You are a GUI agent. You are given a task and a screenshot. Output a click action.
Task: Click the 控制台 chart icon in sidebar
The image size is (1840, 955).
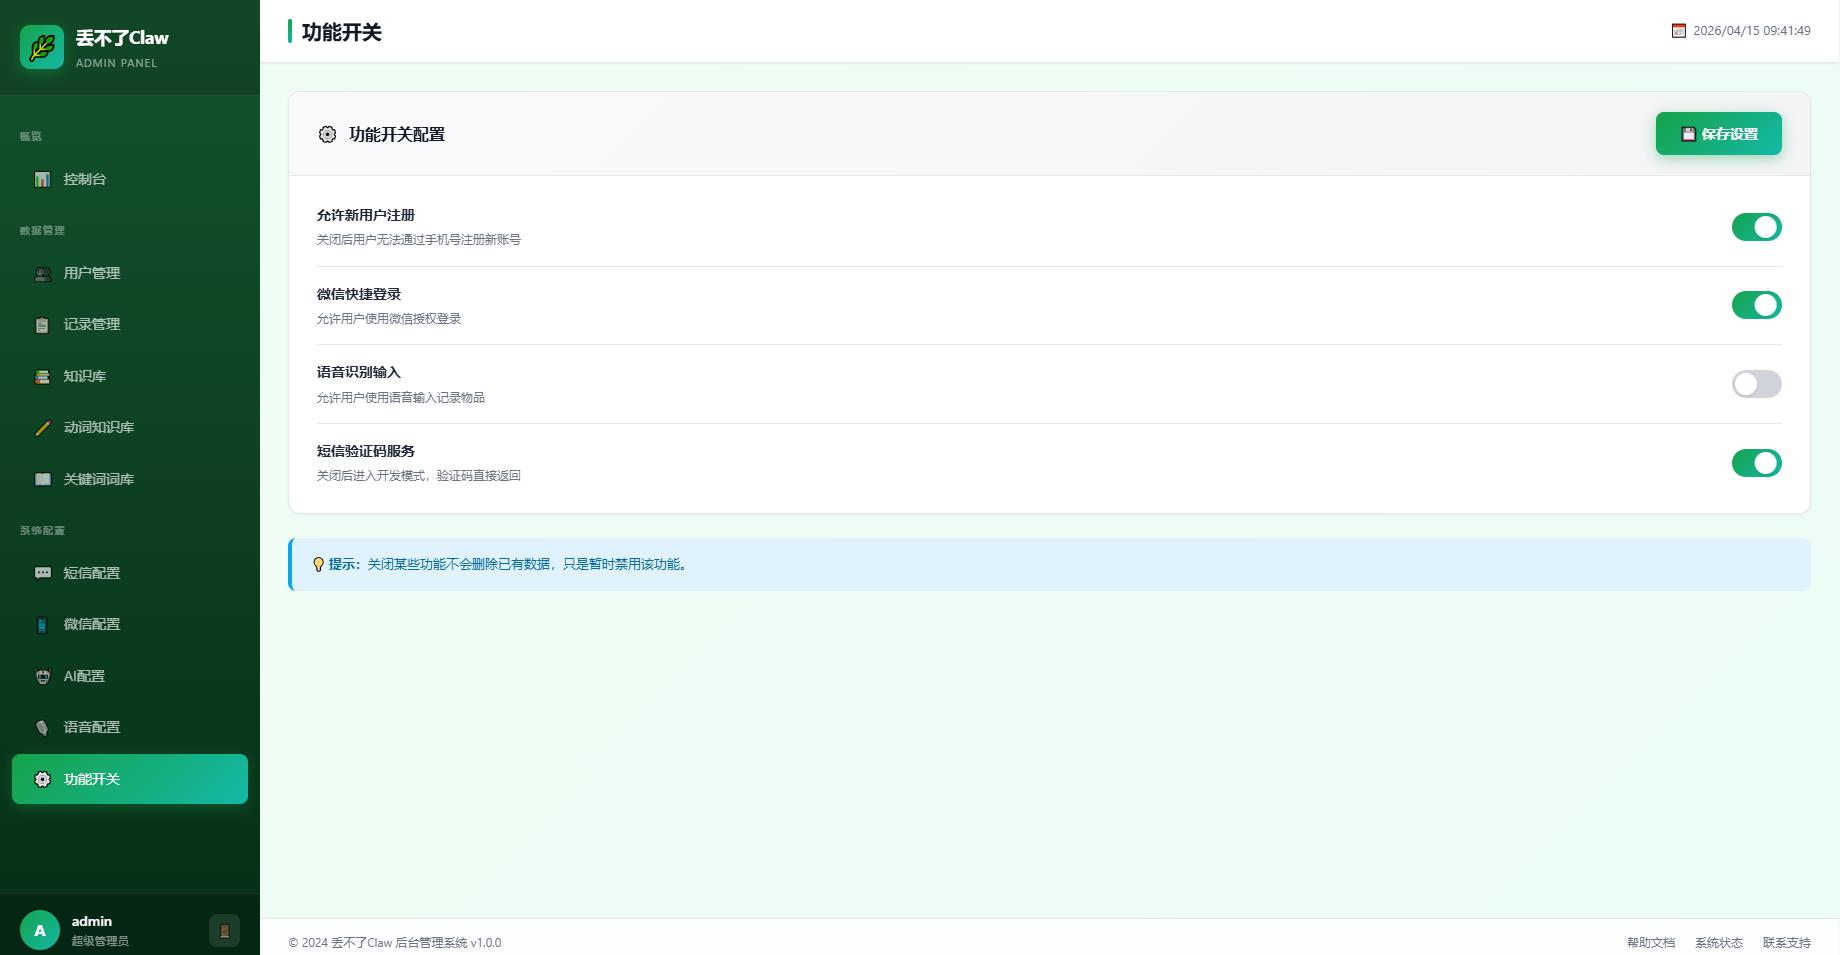coord(42,179)
